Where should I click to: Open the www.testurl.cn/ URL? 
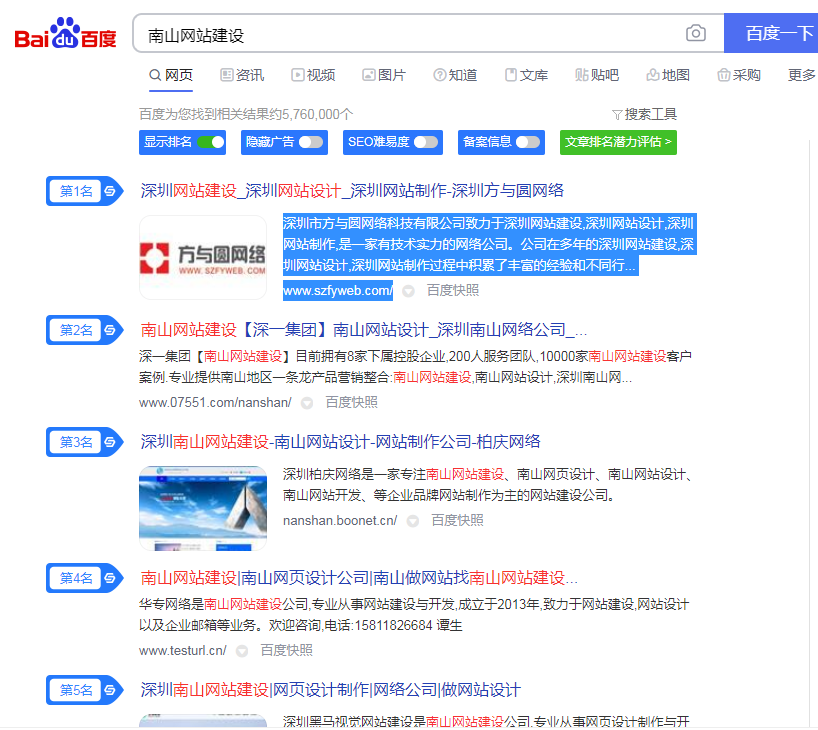(x=183, y=650)
